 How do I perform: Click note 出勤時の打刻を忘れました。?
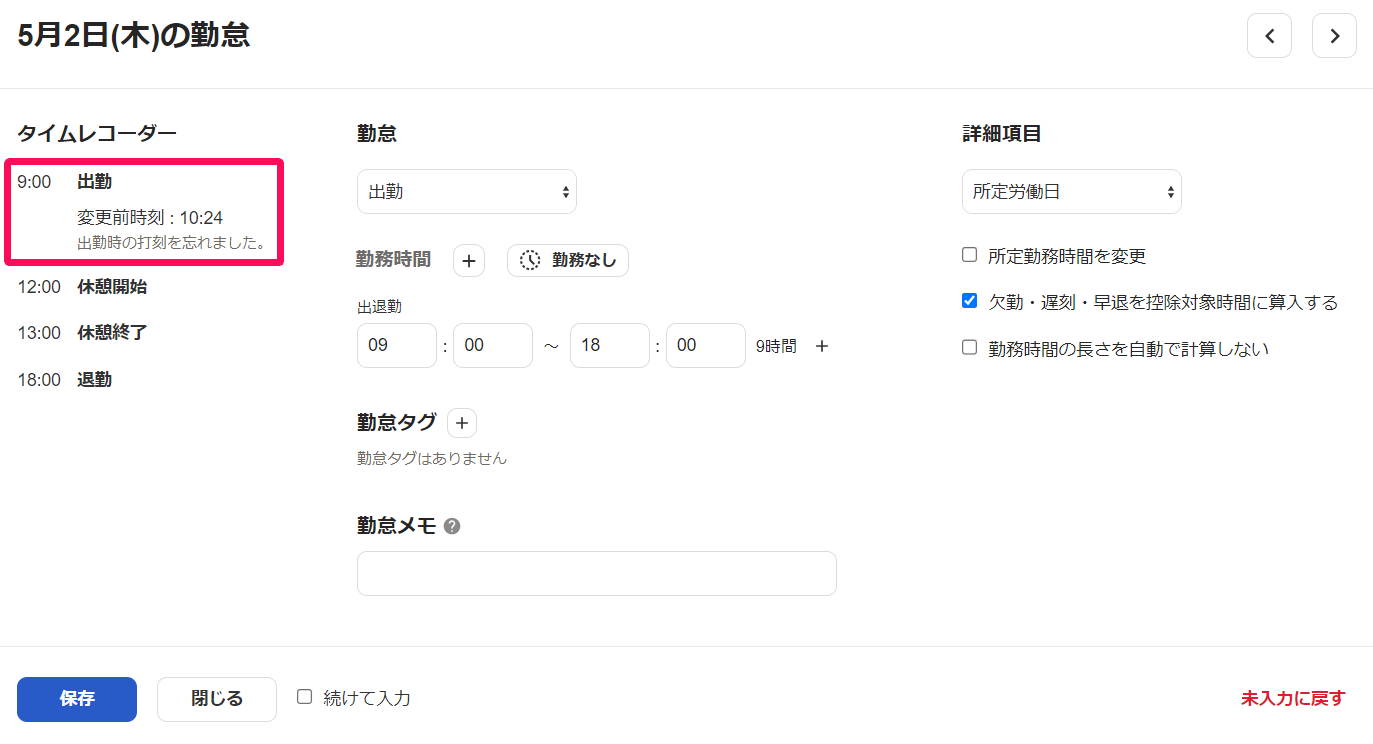(171, 243)
